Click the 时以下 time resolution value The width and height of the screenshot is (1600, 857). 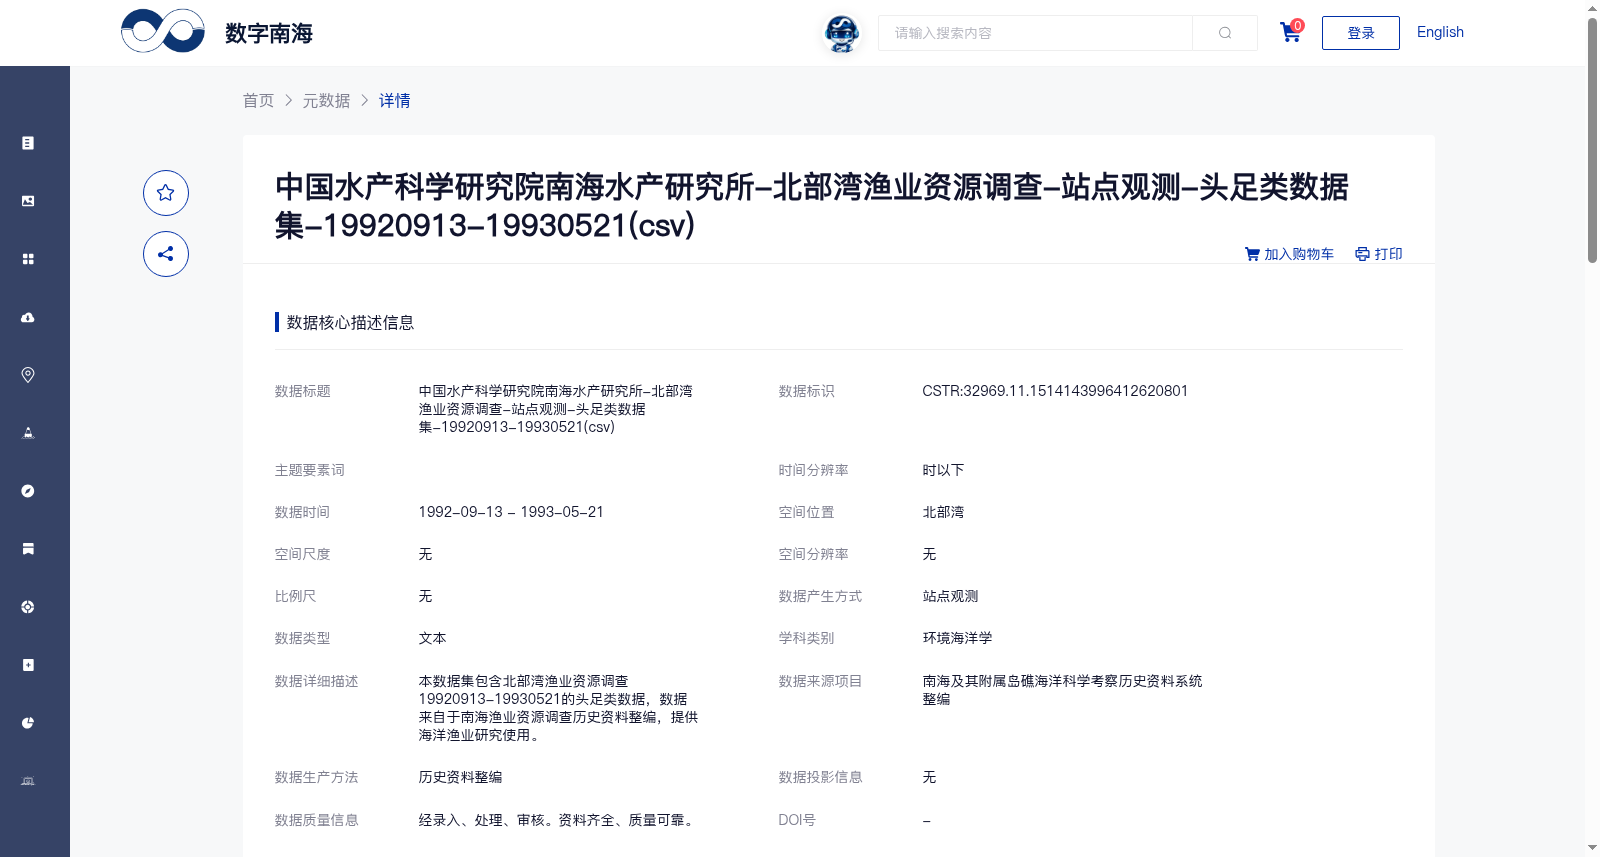click(943, 470)
